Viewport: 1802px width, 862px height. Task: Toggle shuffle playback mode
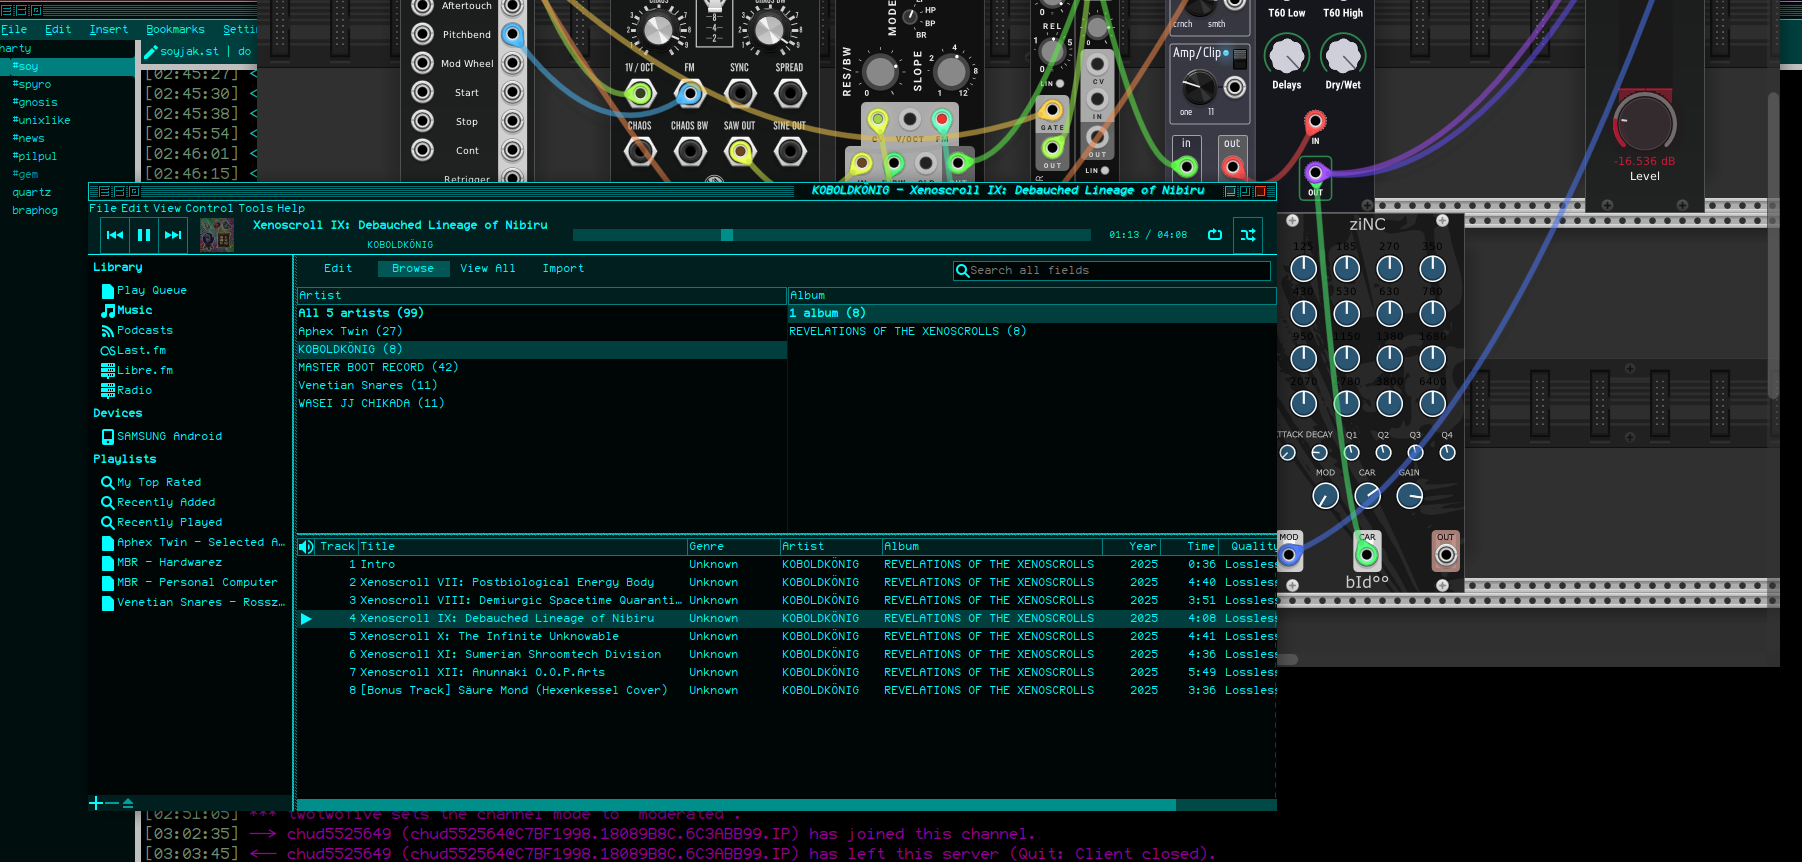(1248, 235)
